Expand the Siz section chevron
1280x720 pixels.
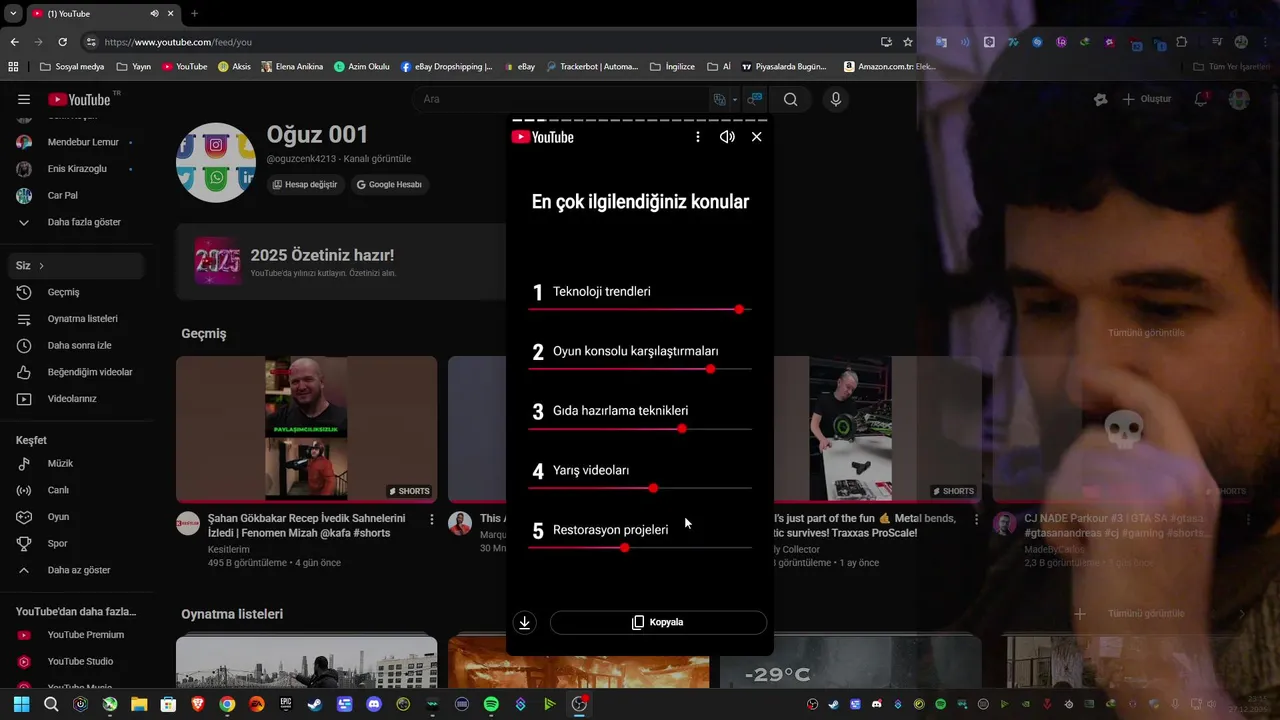pos(41,266)
